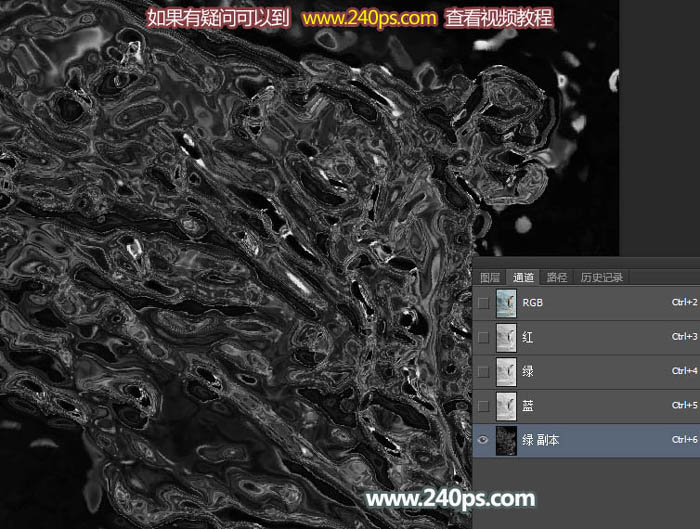
Task: Toggle visibility of the 蓝 channel
Action: coord(483,406)
